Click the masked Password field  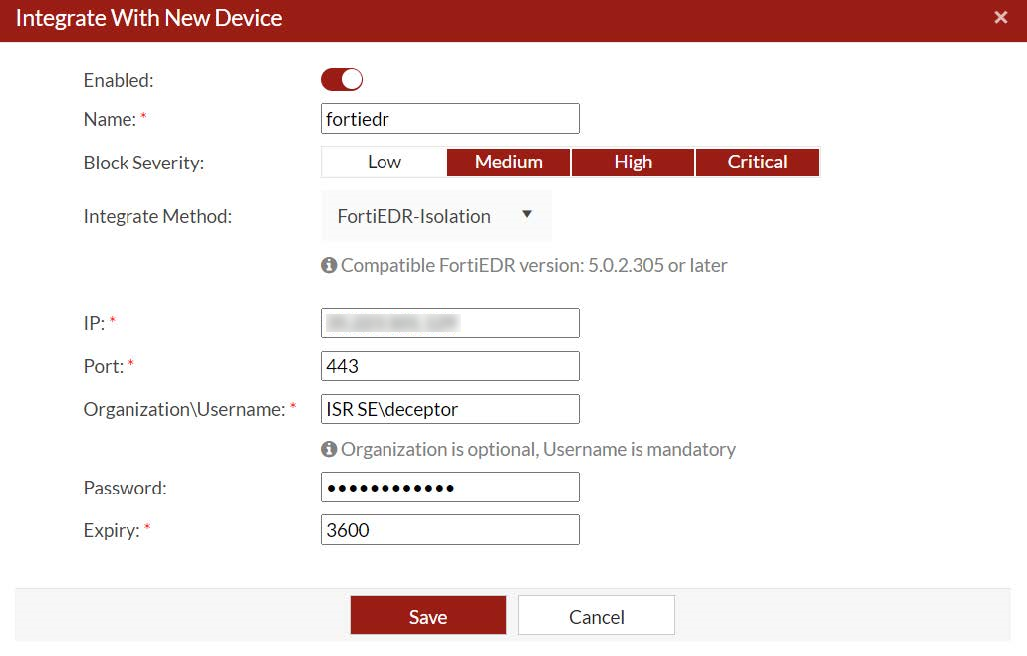click(x=450, y=486)
